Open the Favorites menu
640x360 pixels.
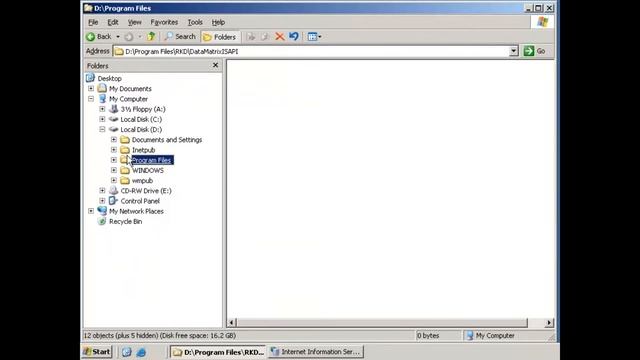(x=164, y=22)
